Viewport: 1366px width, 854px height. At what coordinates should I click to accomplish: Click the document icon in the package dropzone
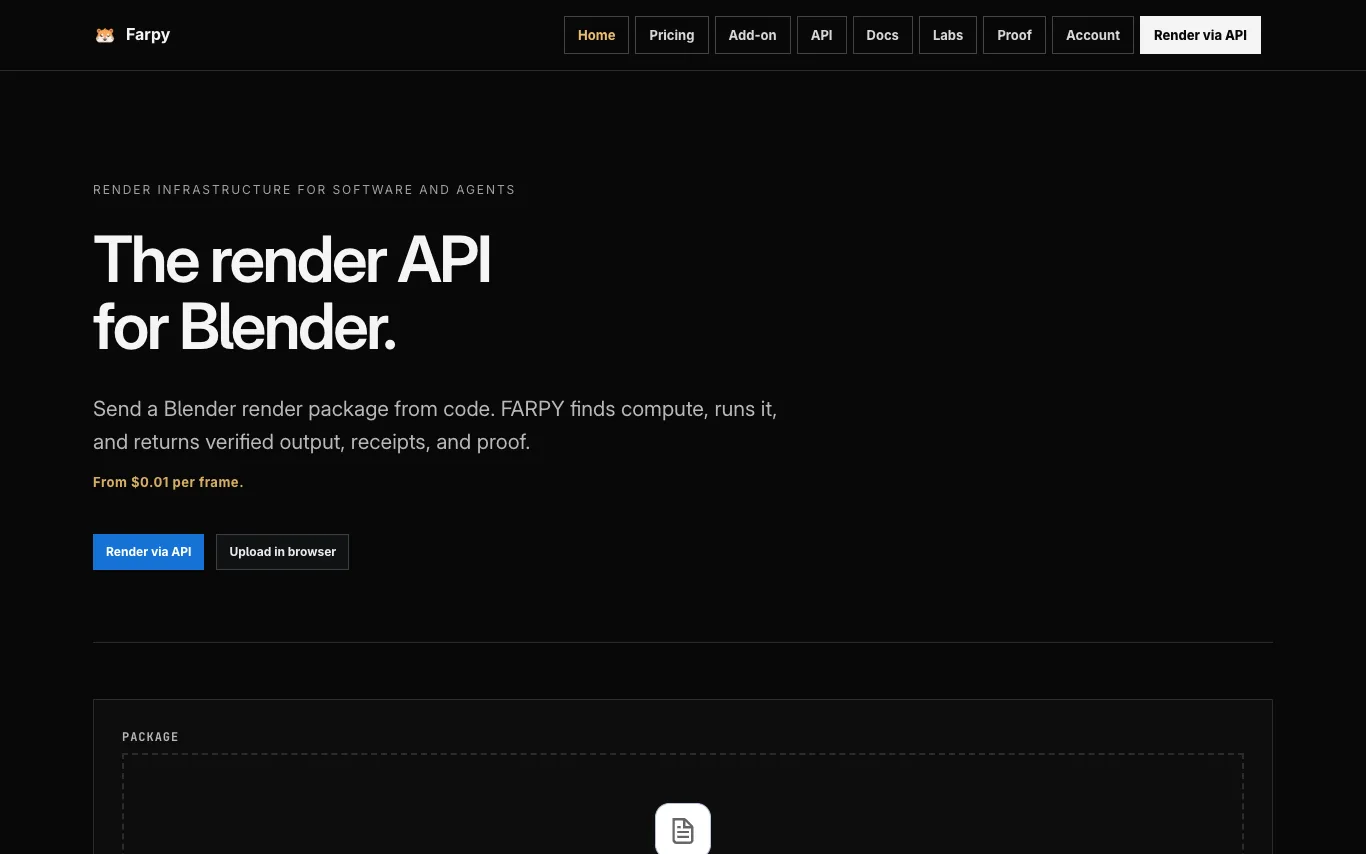pos(683,830)
